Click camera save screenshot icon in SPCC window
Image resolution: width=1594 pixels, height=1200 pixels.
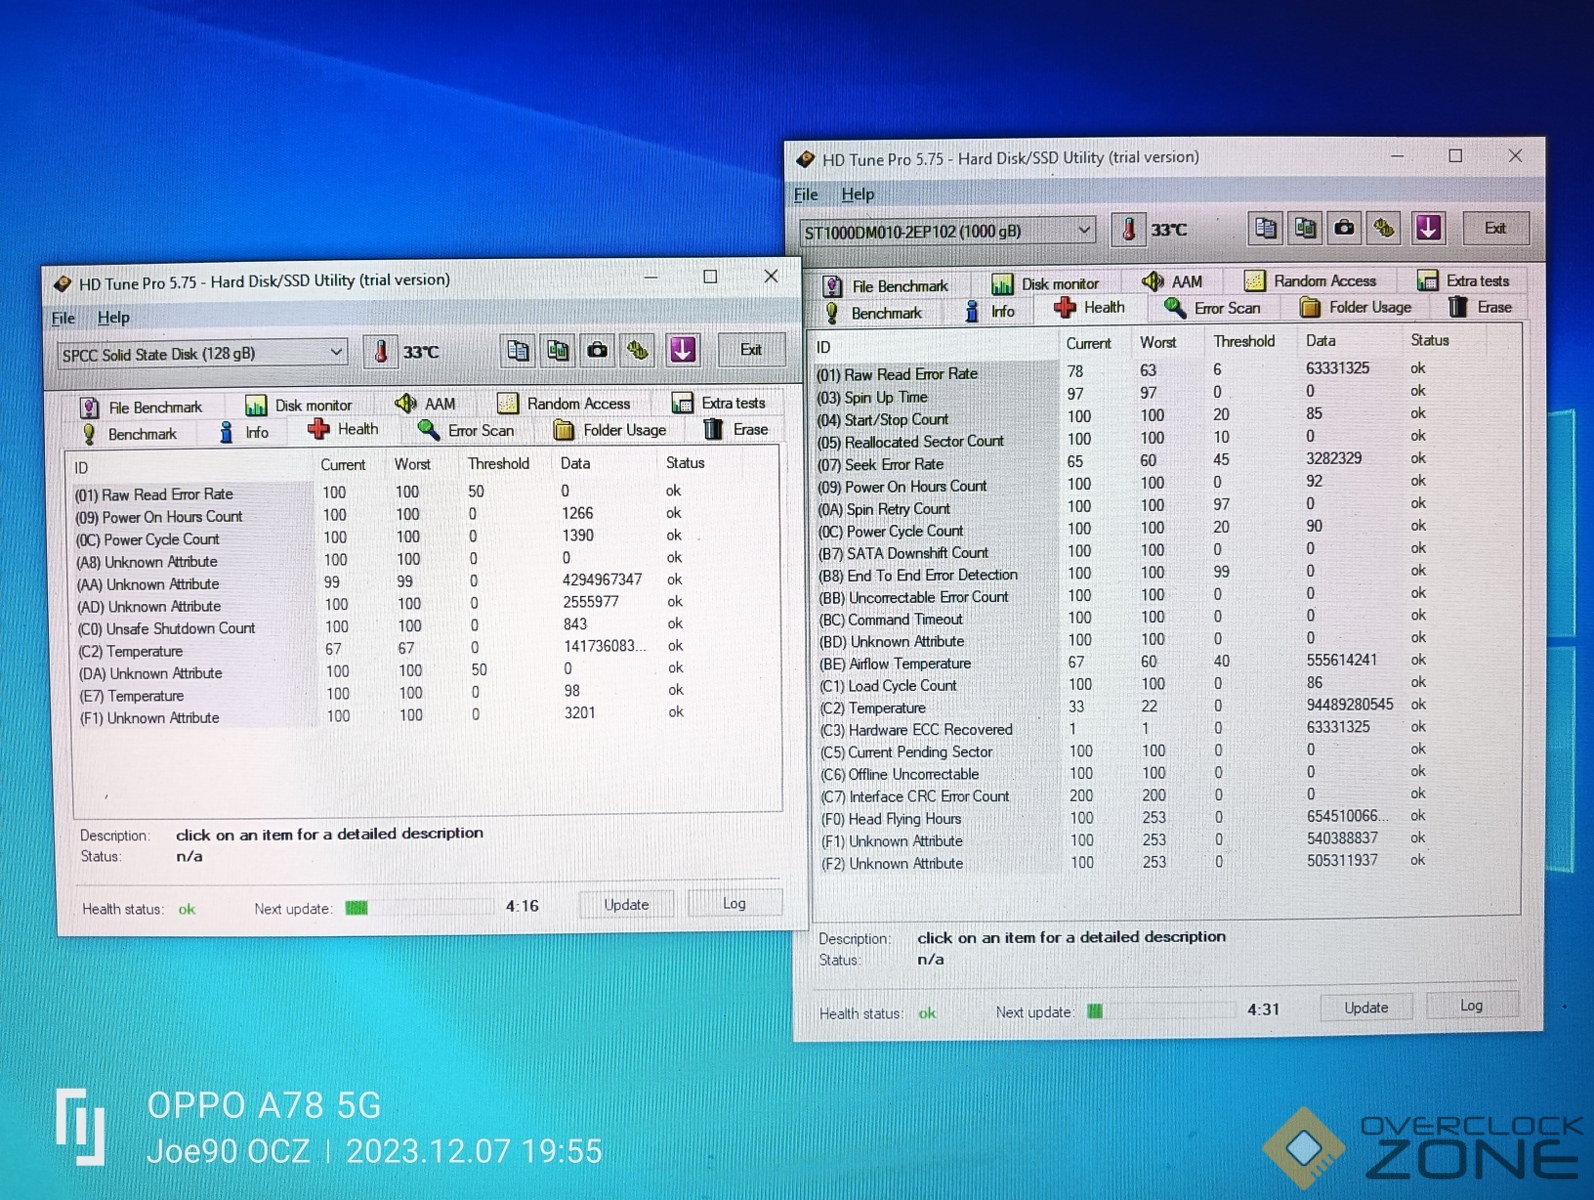tap(597, 350)
